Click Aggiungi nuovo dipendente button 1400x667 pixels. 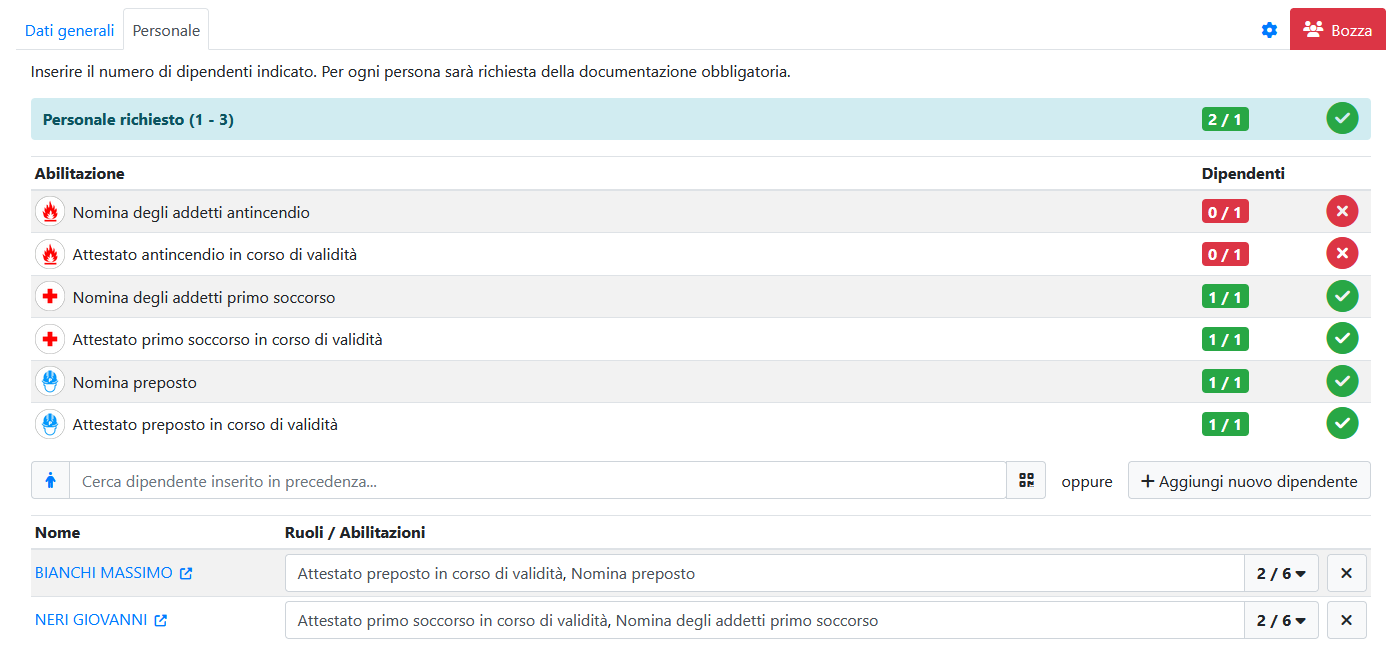pyautogui.click(x=1249, y=481)
